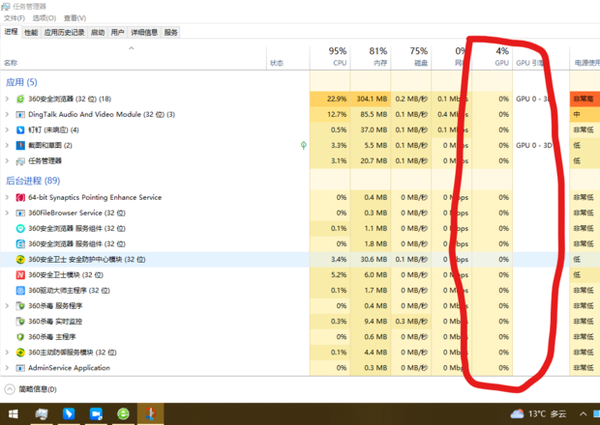Expand the 64-bit Synaptics Pointing Enhance Service row
The width and height of the screenshot is (600, 425).
7,197
